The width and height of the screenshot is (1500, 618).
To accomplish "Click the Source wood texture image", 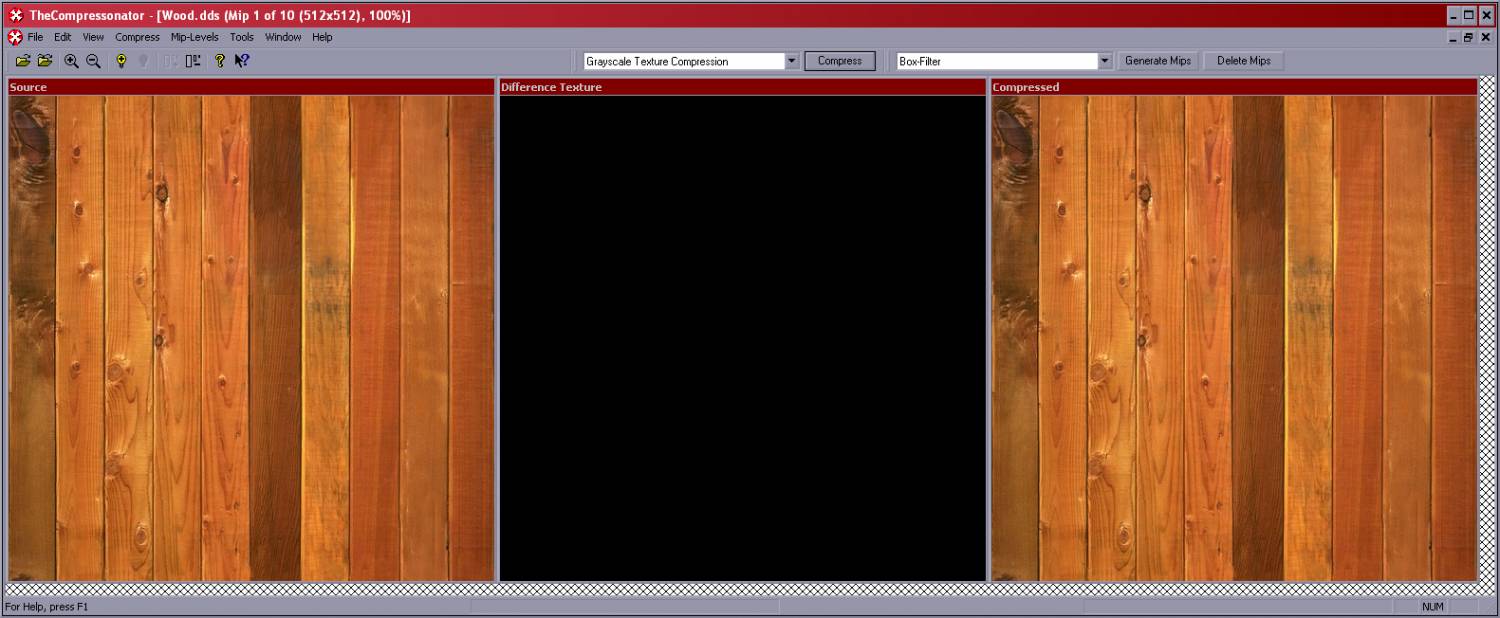I will click(251, 338).
